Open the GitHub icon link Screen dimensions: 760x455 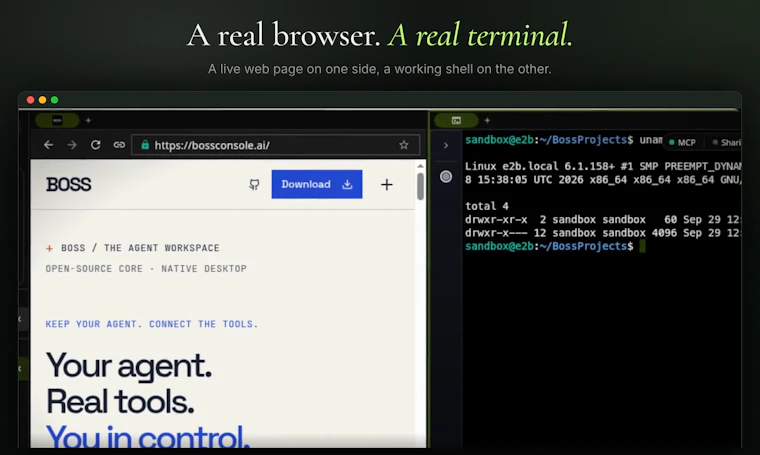click(x=254, y=185)
